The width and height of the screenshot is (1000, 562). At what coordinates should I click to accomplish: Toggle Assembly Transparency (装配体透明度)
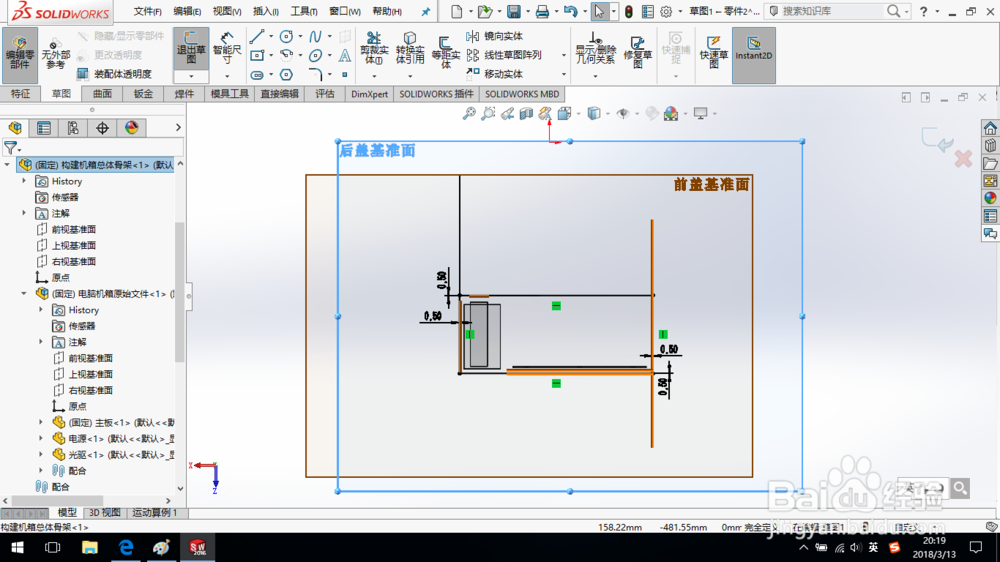(115, 74)
